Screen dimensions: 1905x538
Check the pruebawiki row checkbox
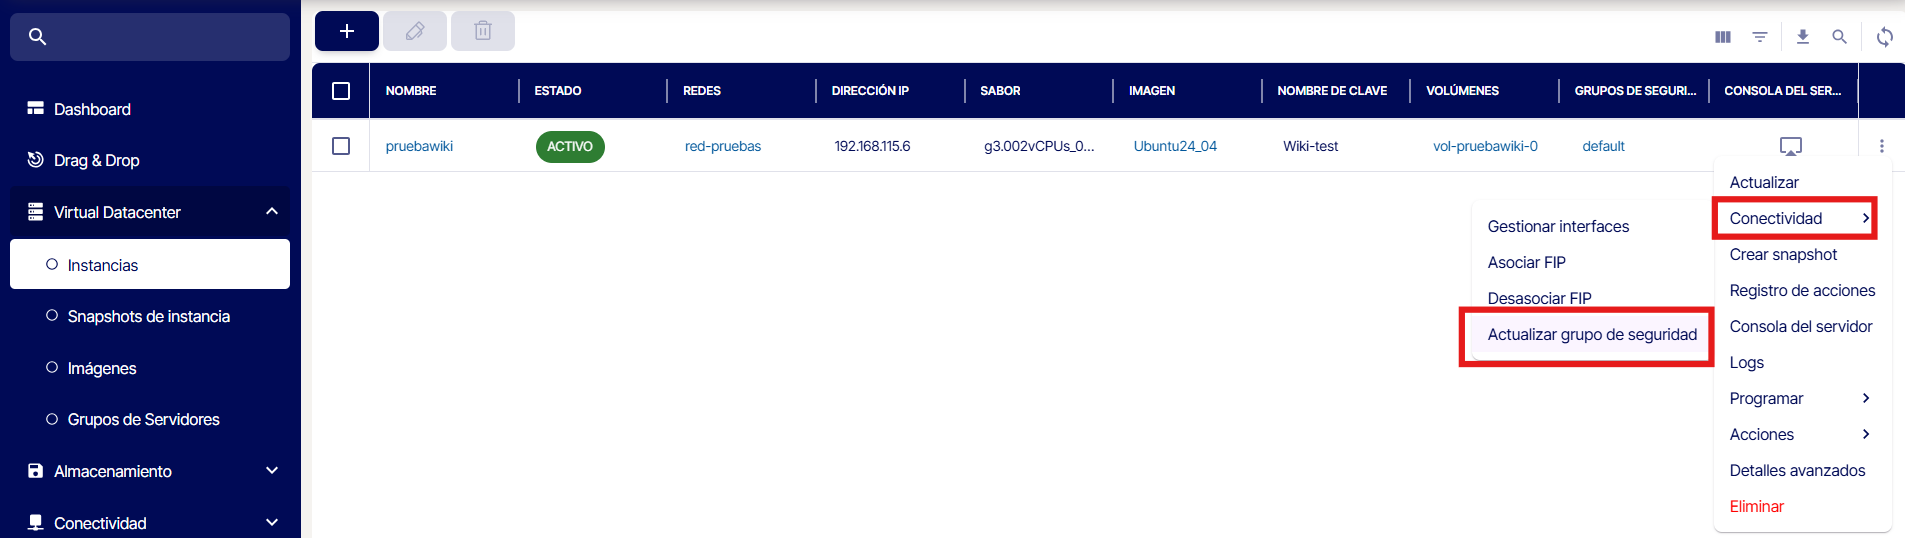coord(341,146)
